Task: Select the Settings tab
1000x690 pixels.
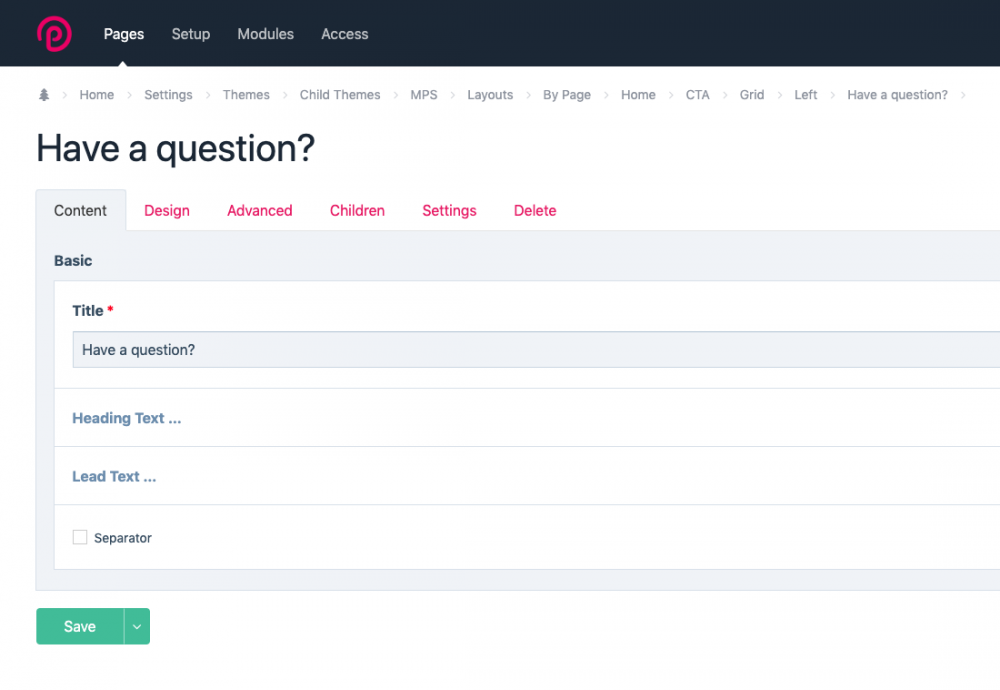Action: tap(449, 211)
